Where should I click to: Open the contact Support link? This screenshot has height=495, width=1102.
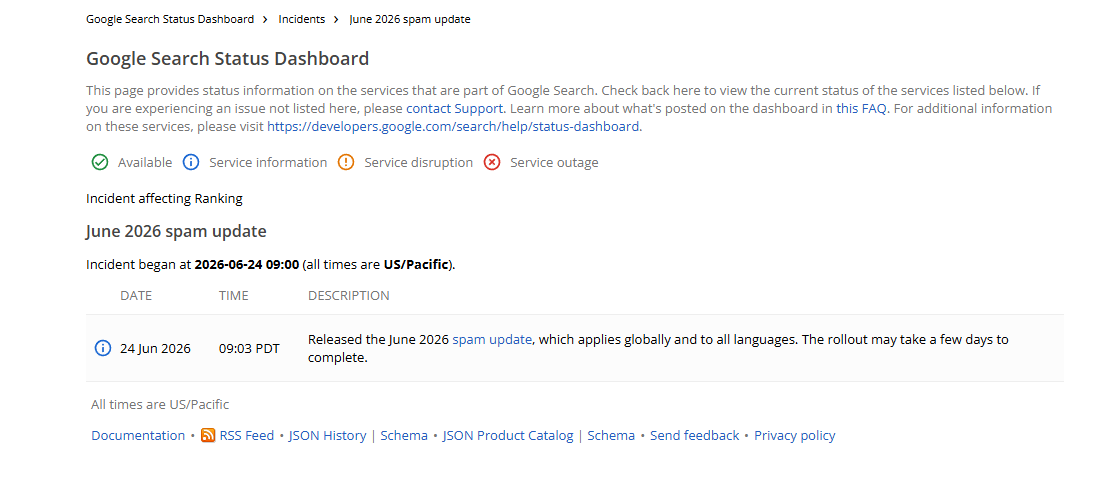point(454,108)
